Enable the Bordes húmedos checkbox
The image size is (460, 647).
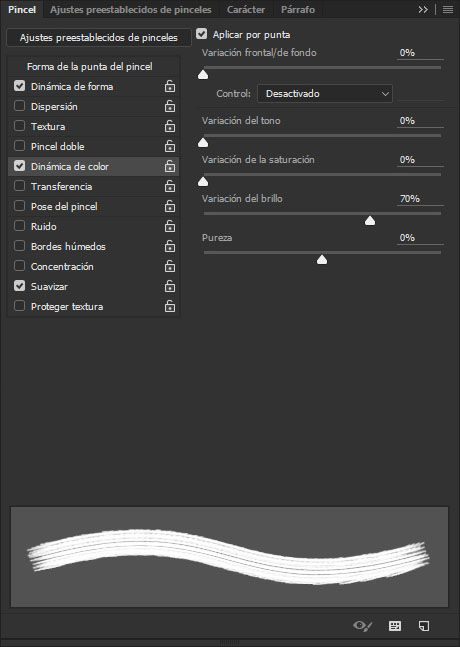point(19,246)
